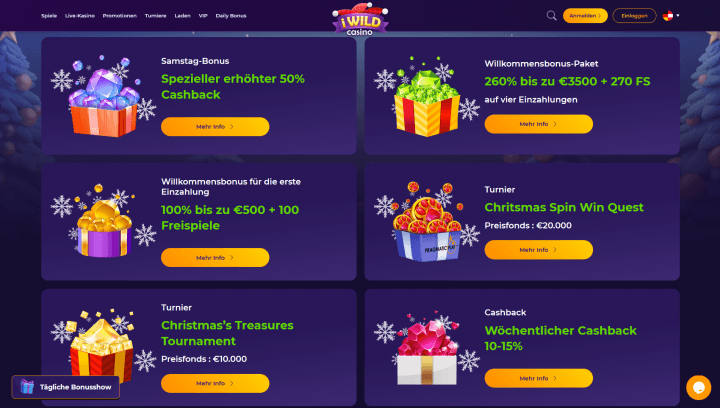Click the purple gems gift box image

pos(103,96)
